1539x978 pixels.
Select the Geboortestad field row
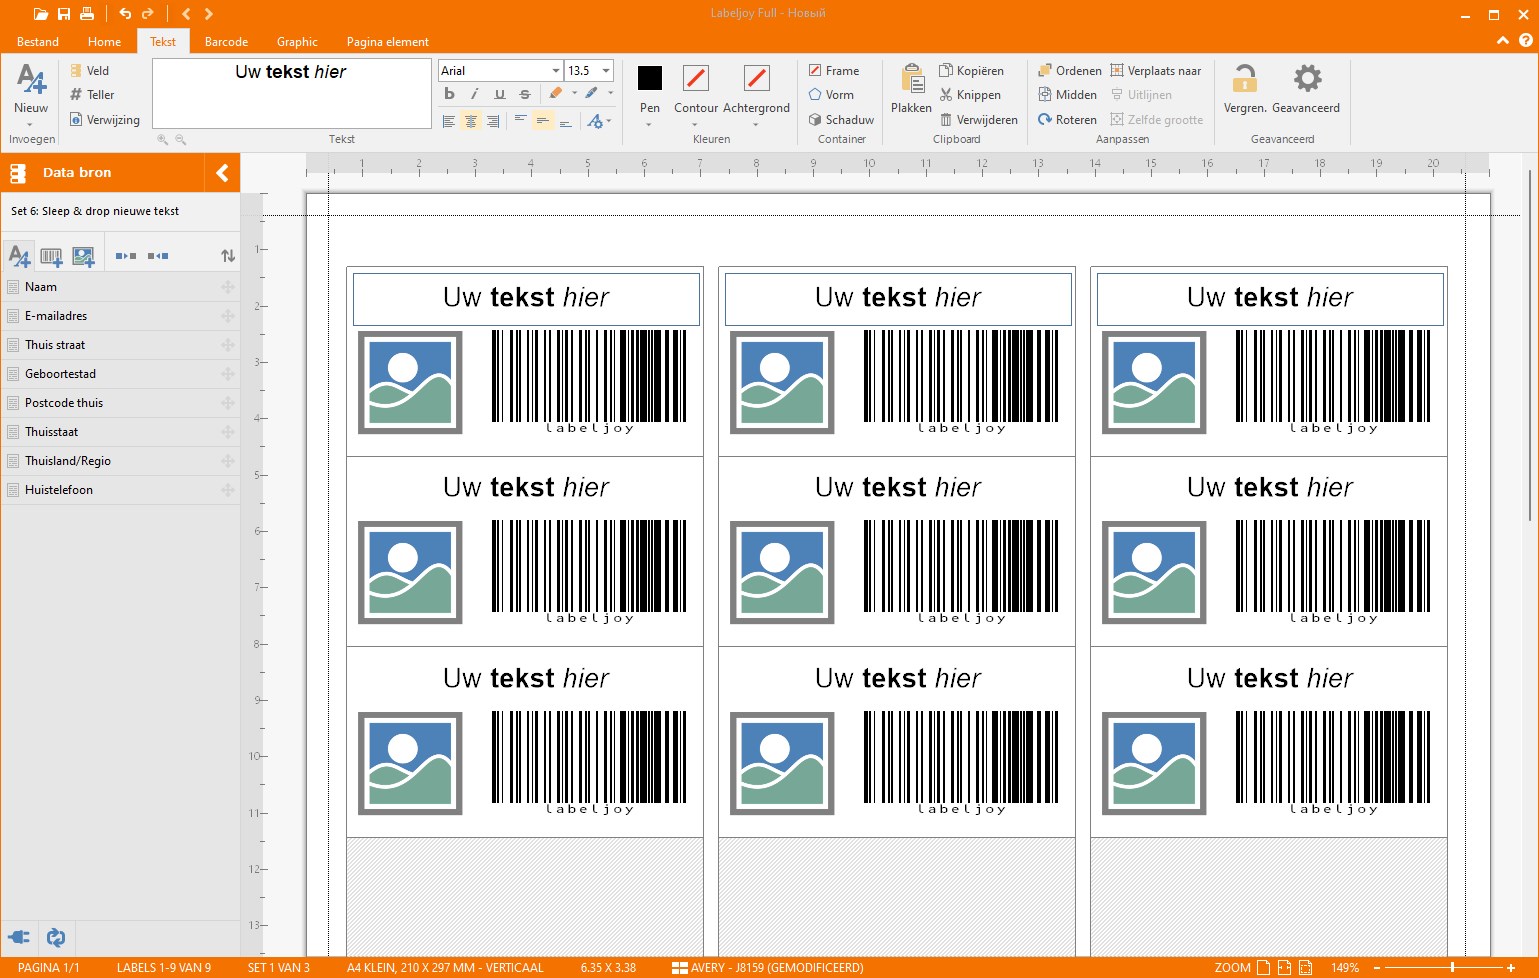[121, 374]
